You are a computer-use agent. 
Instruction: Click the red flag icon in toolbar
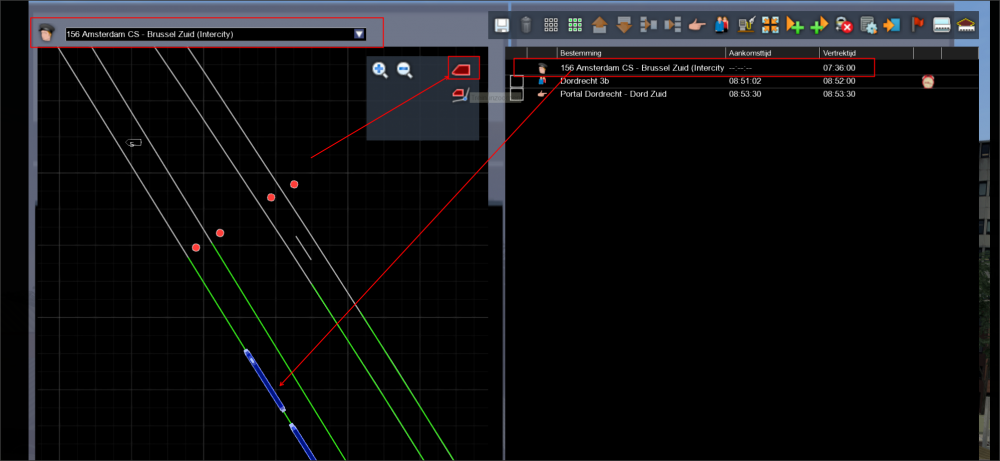coord(916,24)
